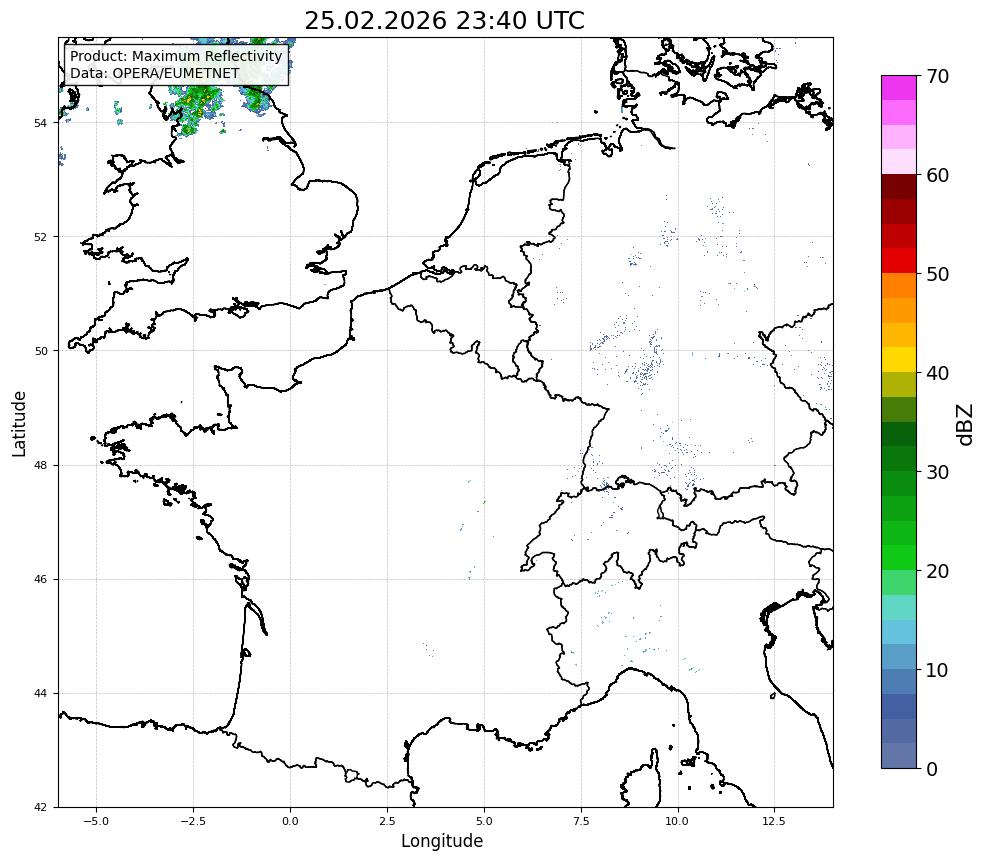Screen dimensions: 985x860
Task: Click the longitude tick label '10.0'
Action: [x=678, y=821]
